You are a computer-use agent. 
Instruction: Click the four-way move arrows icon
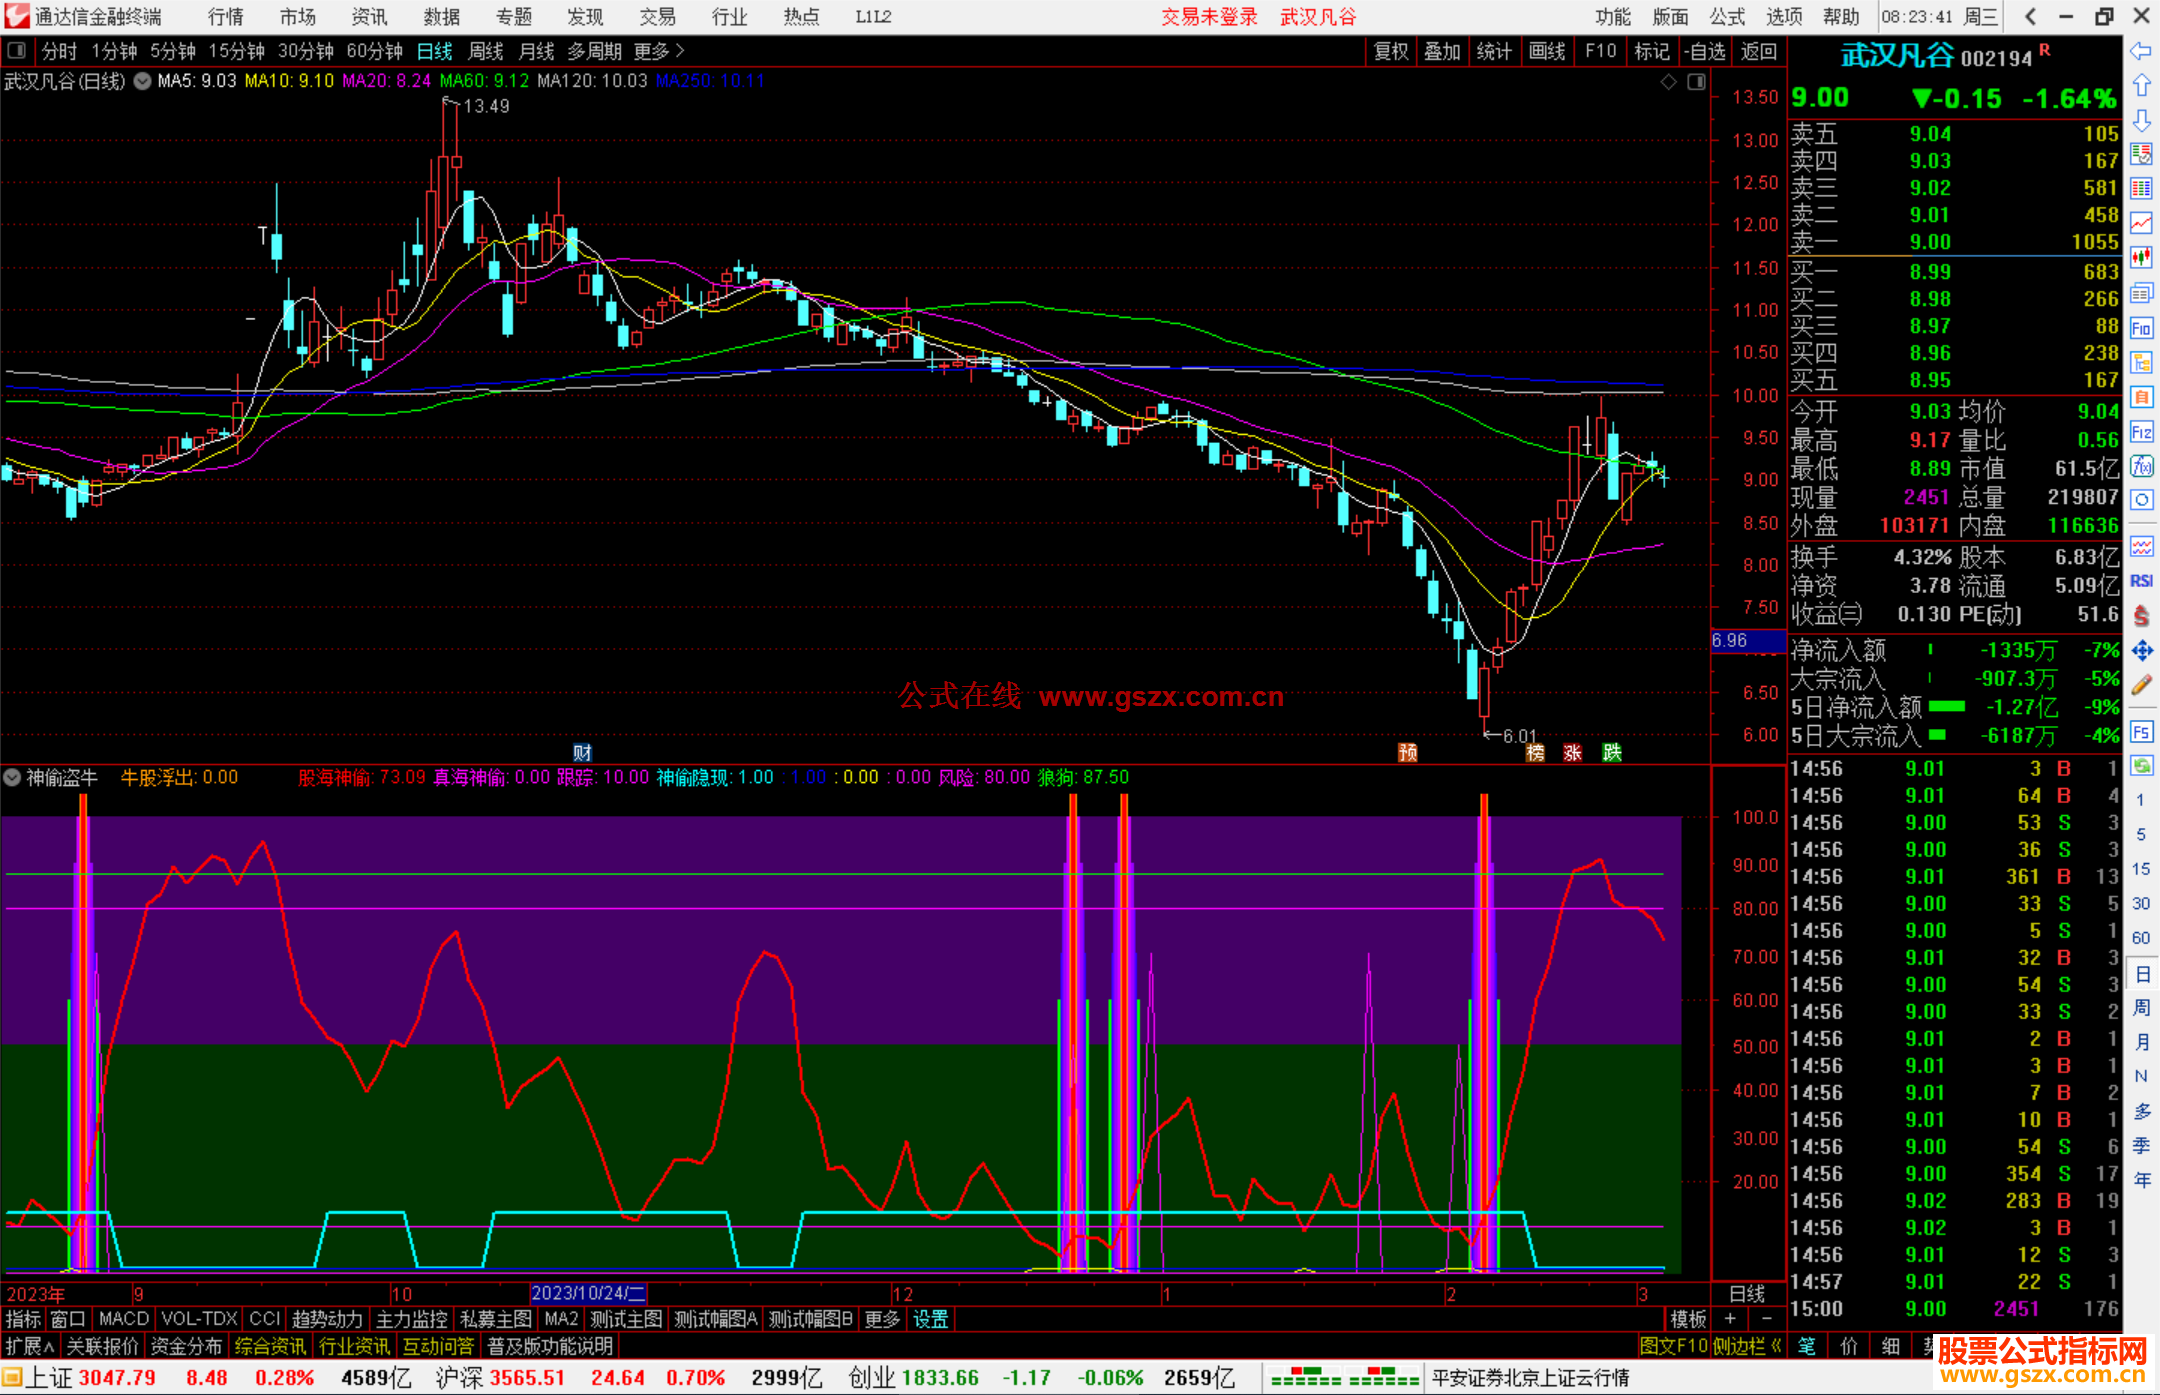(x=2141, y=651)
